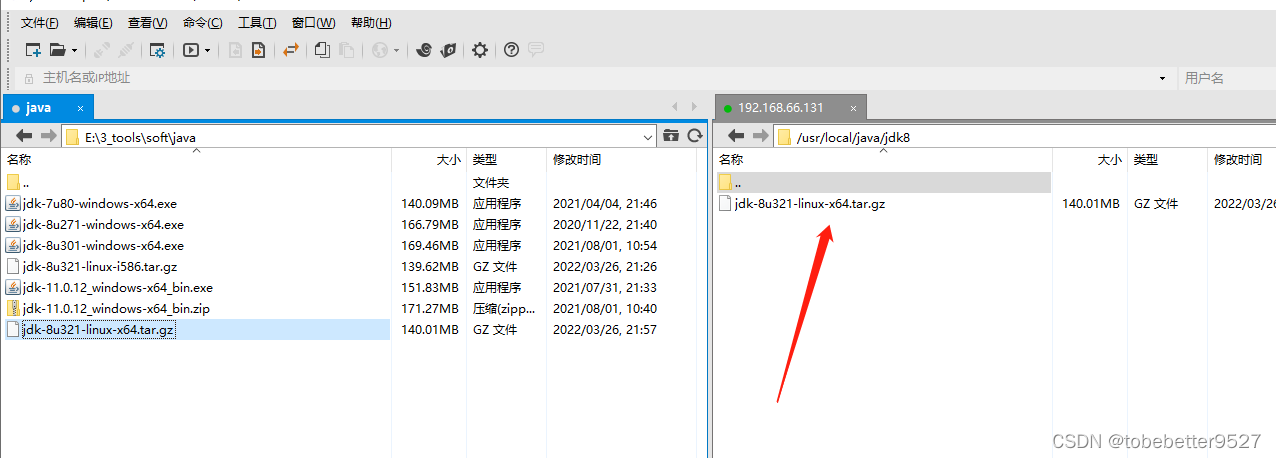Click the tab scroll right arrow
The image size is (1276, 458).
tap(694, 106)
